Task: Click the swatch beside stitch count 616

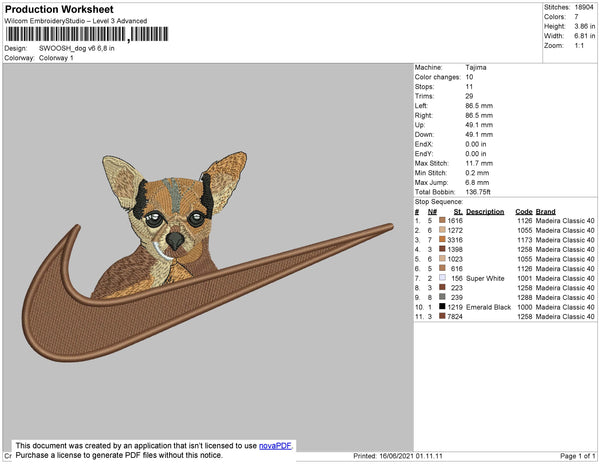Action: (442, 268)
